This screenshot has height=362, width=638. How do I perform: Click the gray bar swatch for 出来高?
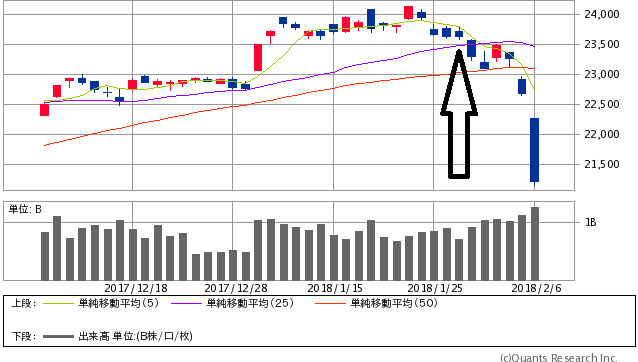(58, 337)
